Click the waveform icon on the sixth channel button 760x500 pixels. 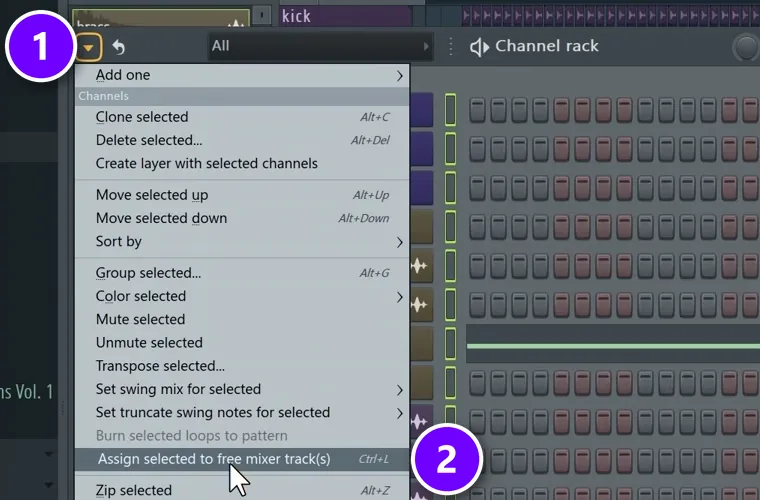point(419,305)
